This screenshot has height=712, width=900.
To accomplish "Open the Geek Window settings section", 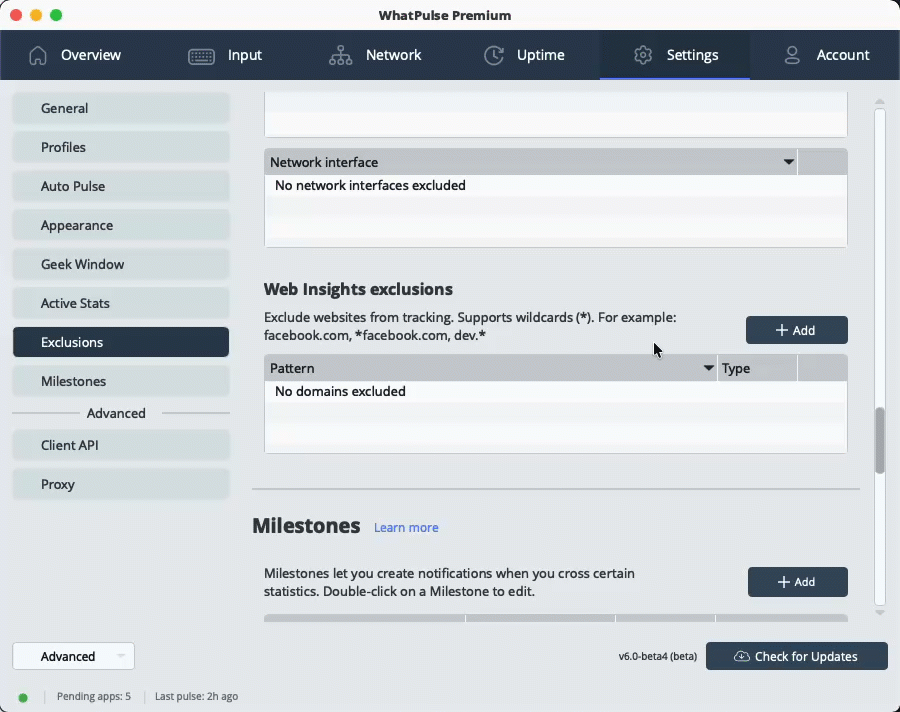I will click(x=120, y=264).
